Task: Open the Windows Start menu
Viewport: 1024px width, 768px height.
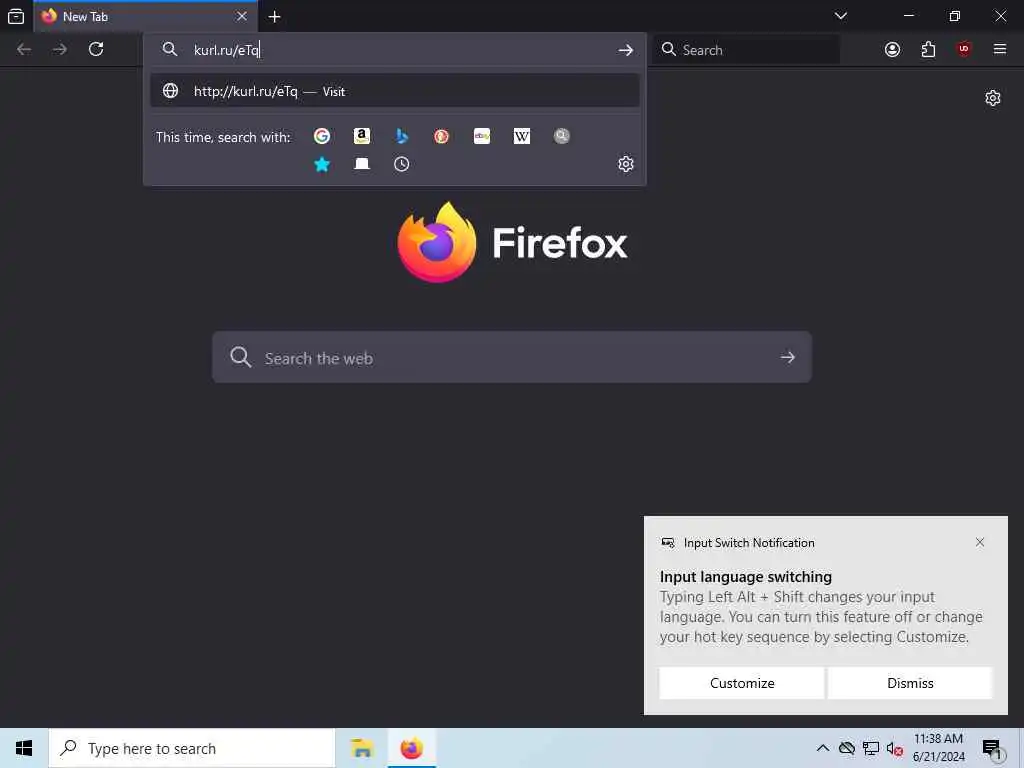Action: pyautogui.click(x=24, y=748)
